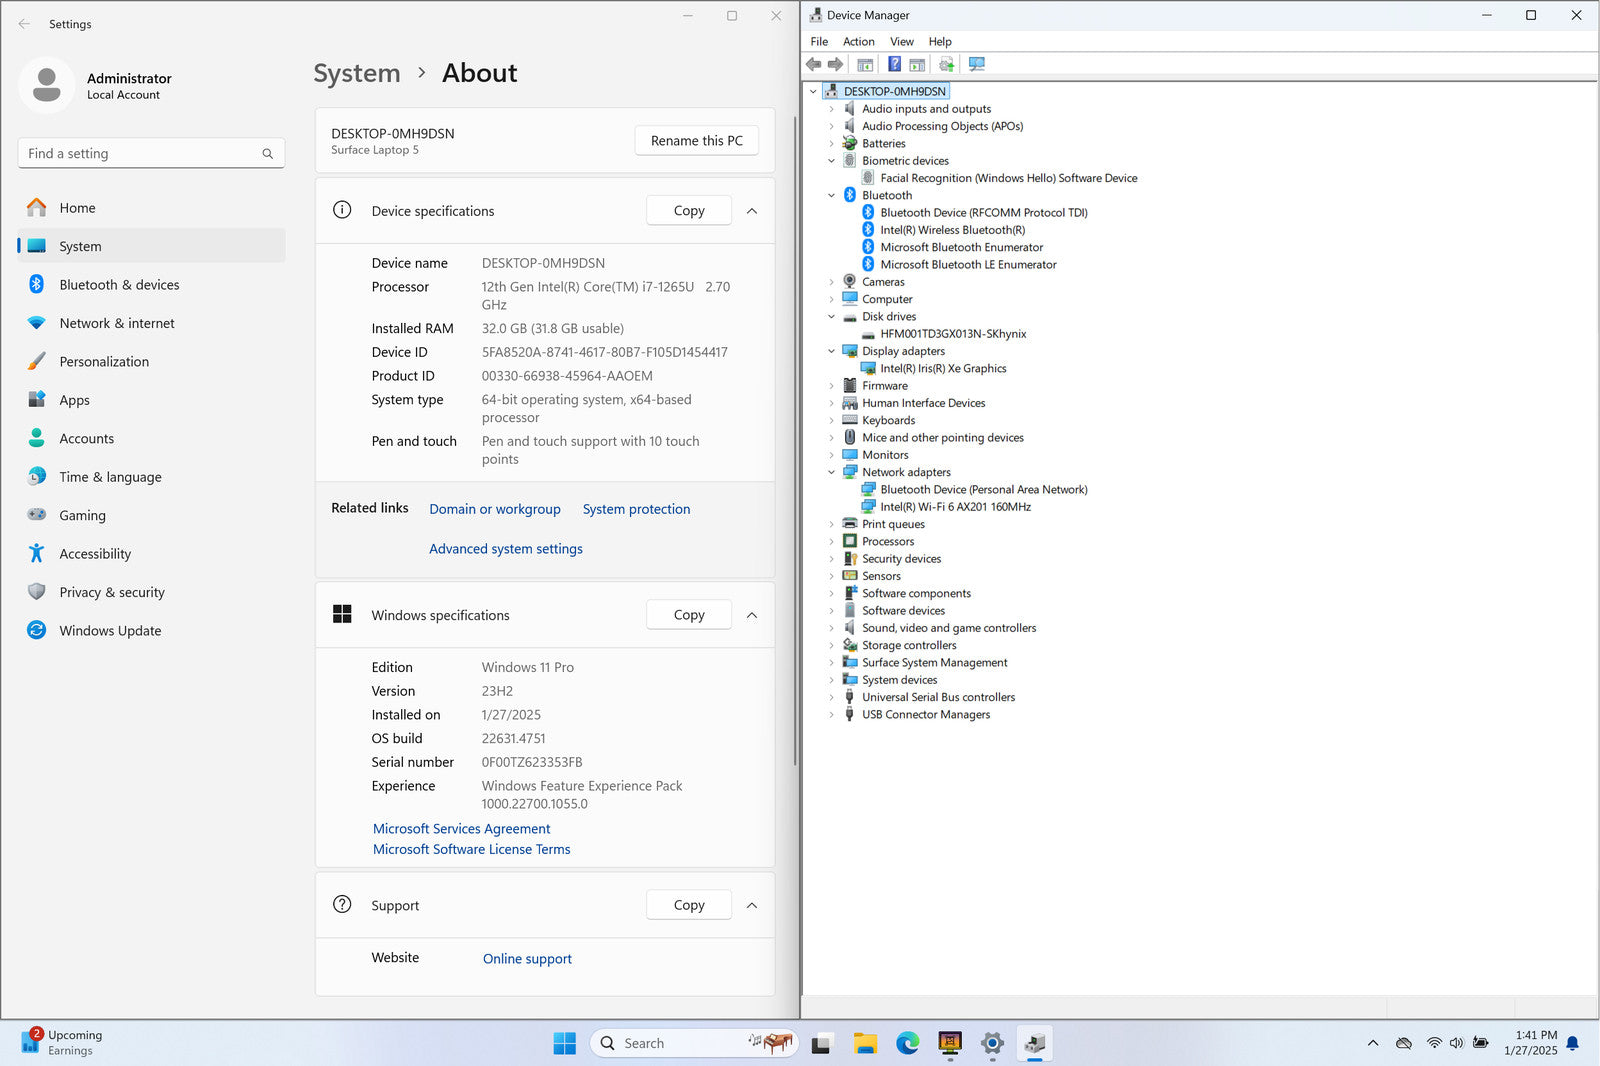Select Facial Recognition (Windows Hello) Software Device

pyautogui.click(x=1009, y=178)
